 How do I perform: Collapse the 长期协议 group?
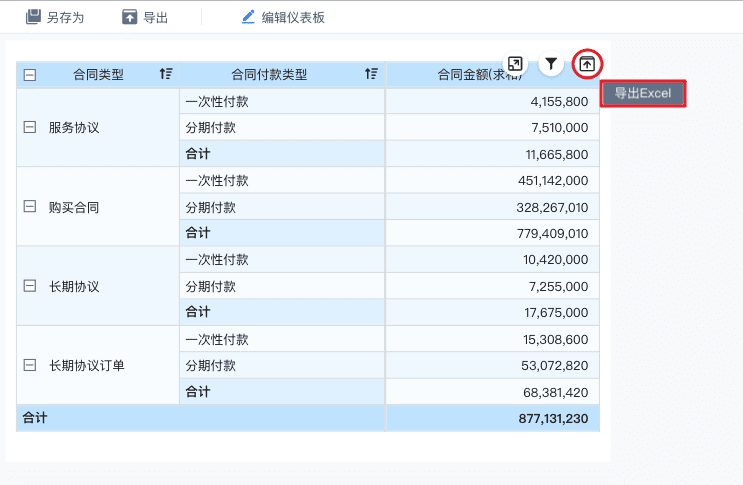pyautogui.click(x=30, y=286)
